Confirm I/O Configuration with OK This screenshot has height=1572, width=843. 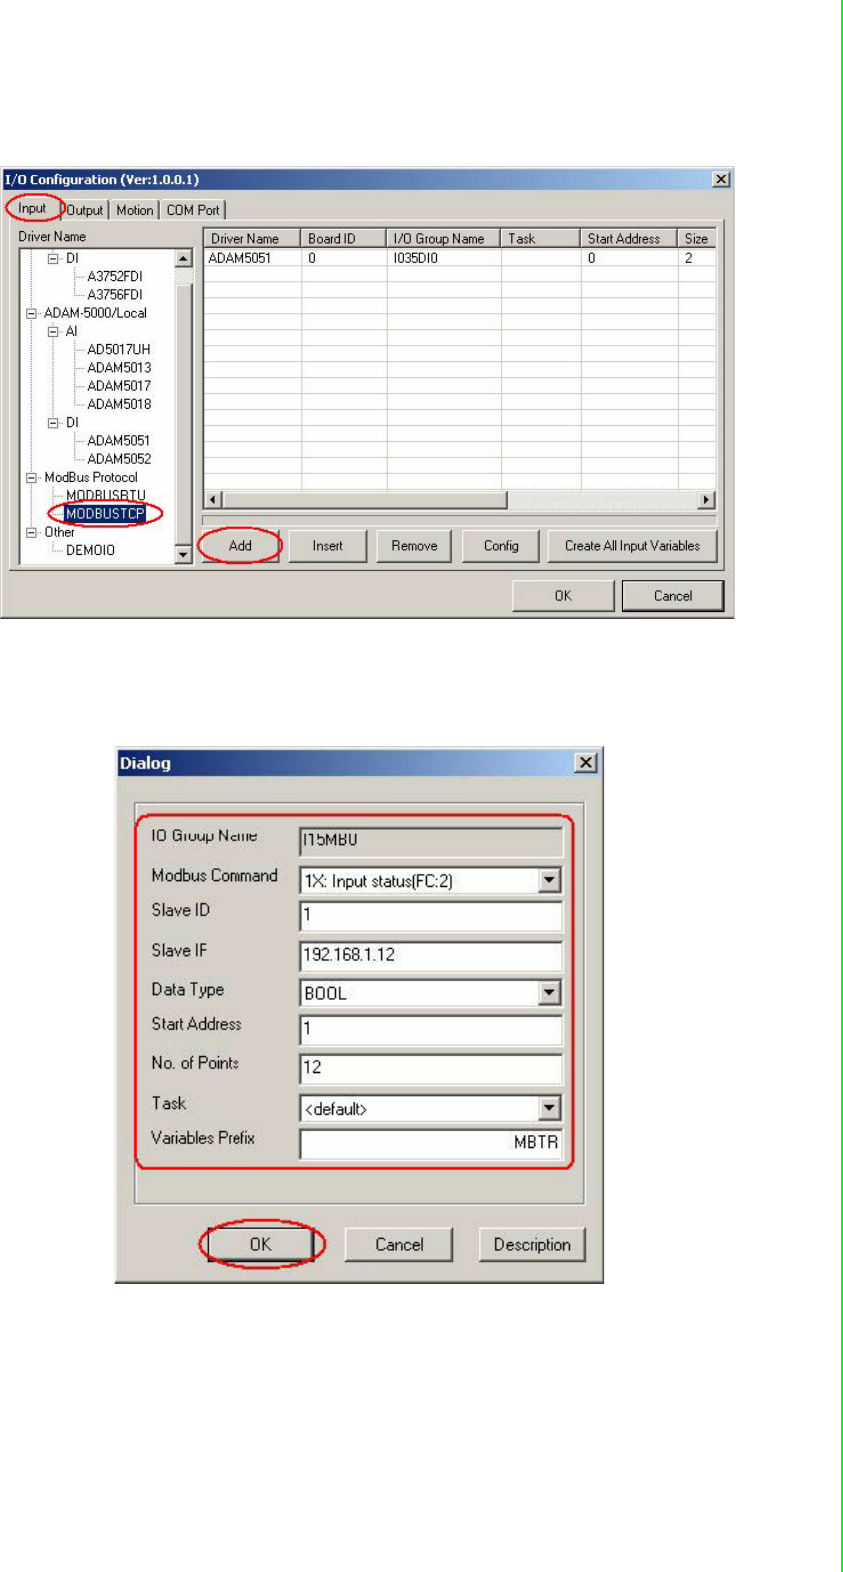pyautogui.click(x=563, y=596)
